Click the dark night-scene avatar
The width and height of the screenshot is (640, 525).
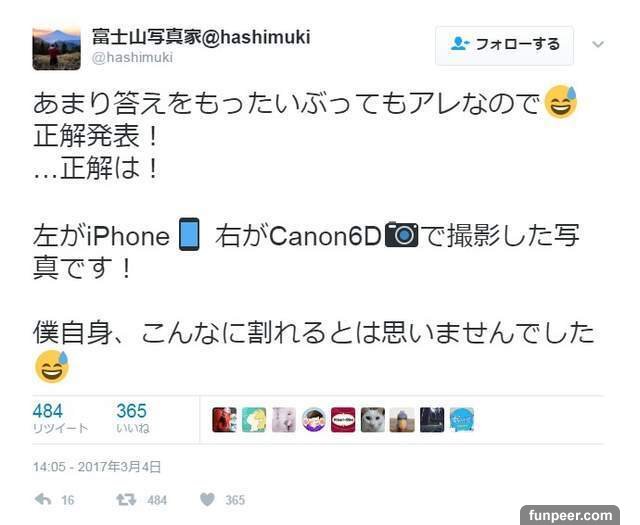coord(432,420)
